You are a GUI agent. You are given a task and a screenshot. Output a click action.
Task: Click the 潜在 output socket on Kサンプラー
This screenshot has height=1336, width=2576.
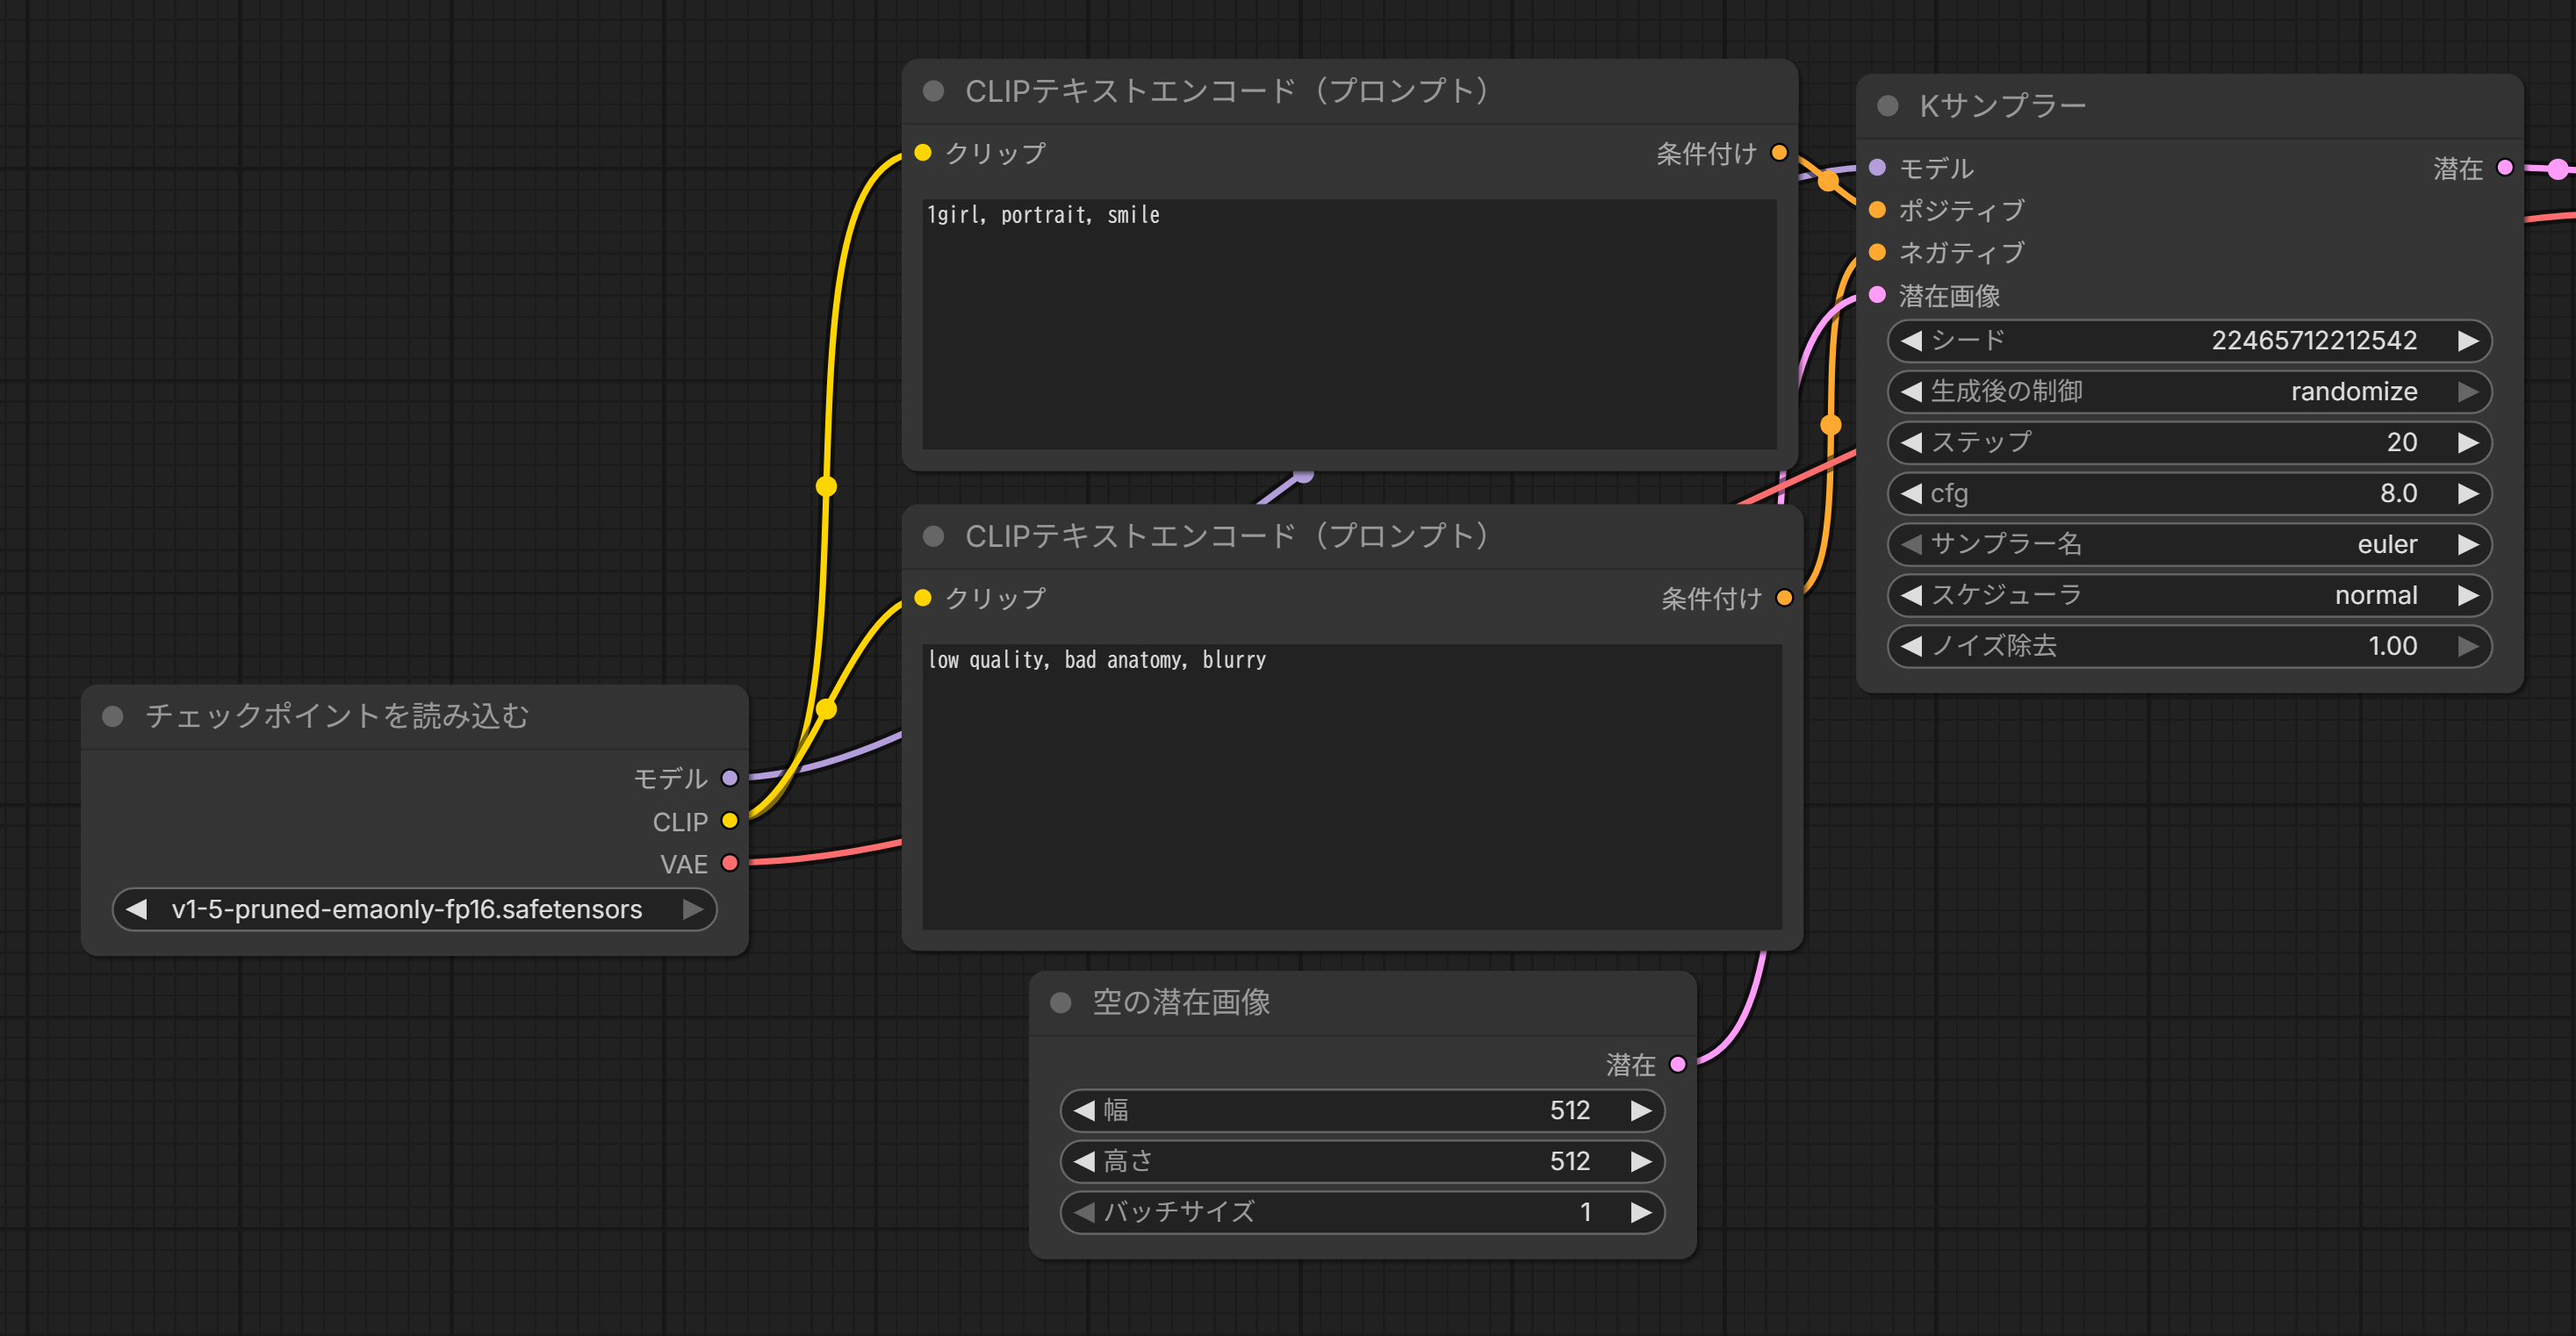(x=2505, y=168)
